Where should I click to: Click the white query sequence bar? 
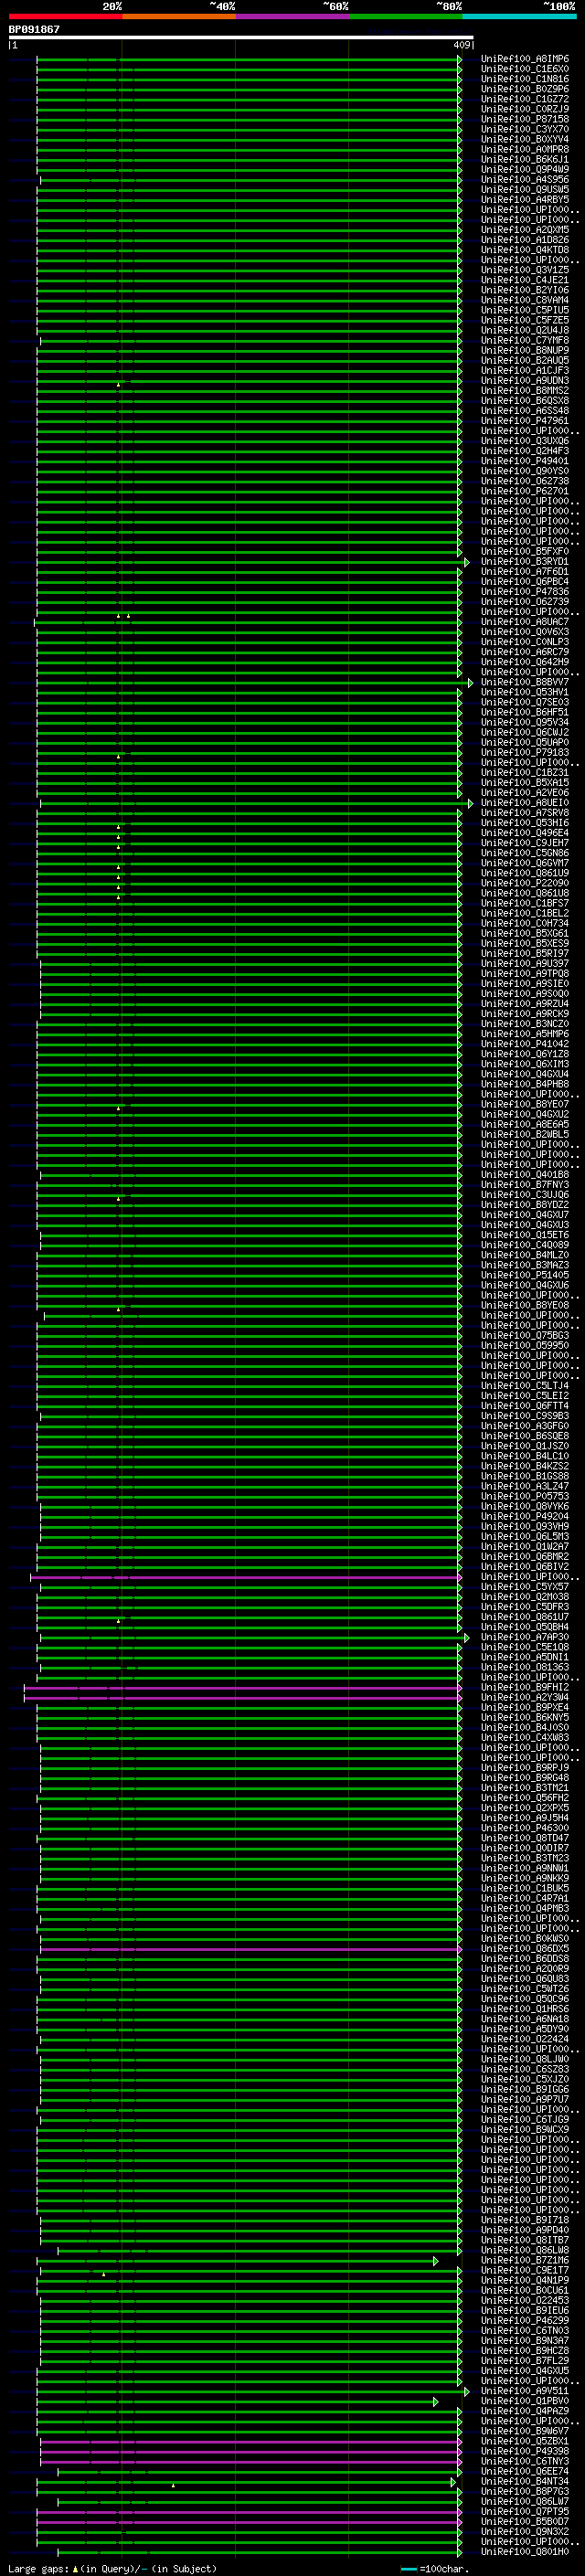coord(241,37)
